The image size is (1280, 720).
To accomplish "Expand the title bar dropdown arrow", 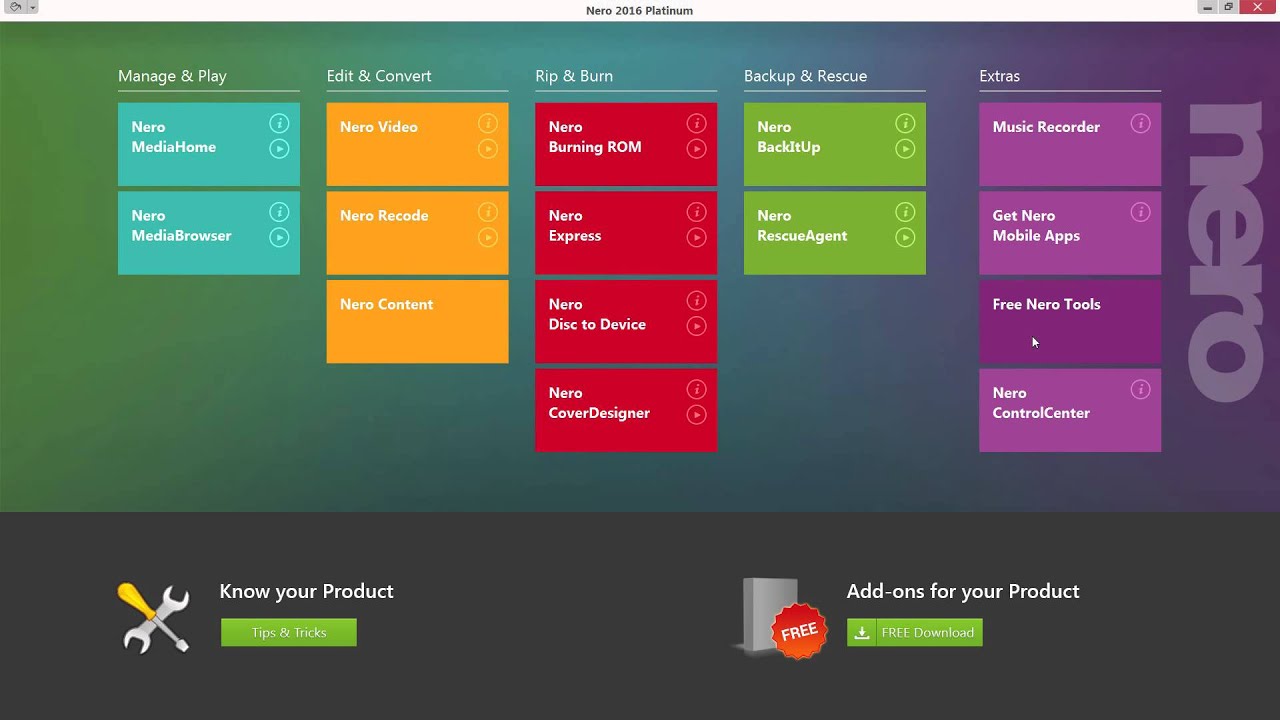I will coord(32,7).
